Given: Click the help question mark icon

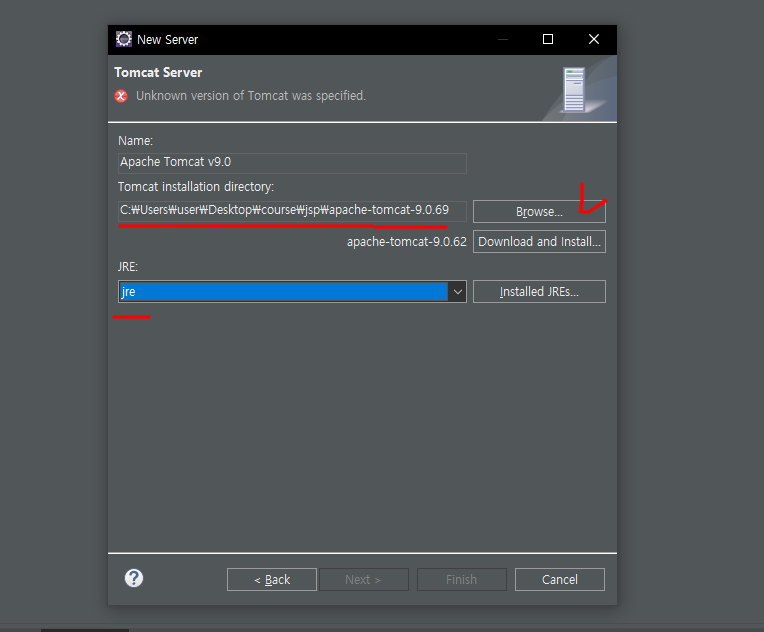Looking at the screenshot, I should (x=134, y=578).
